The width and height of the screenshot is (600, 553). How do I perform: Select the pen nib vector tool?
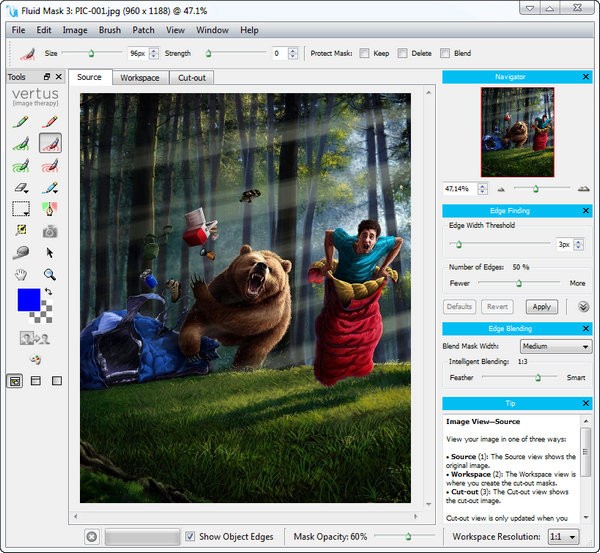(x=50, y=209)
